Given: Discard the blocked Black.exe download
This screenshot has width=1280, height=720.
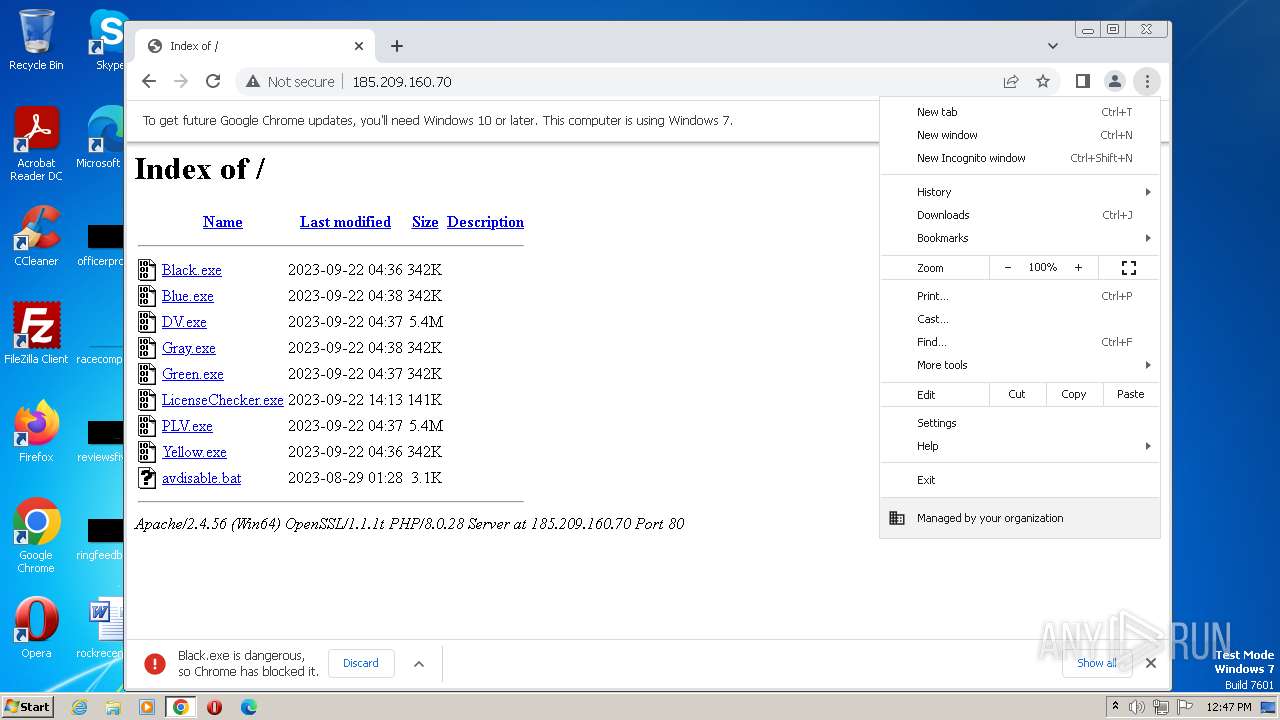Looking at the screenshot, I should coord(361,663).
